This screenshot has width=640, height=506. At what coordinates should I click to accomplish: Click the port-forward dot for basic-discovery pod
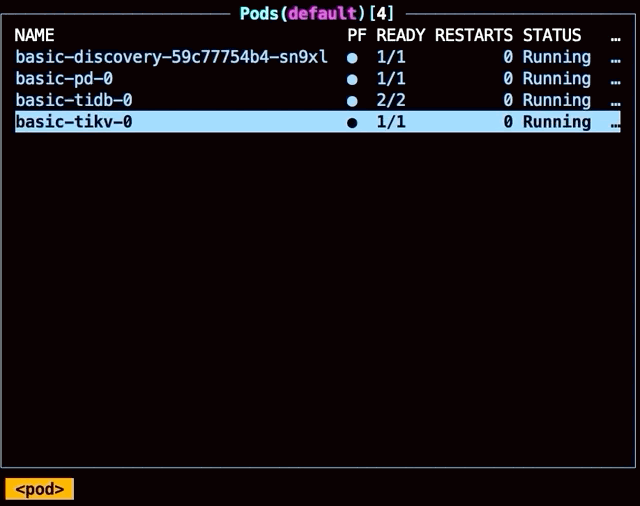coord(352,58)
